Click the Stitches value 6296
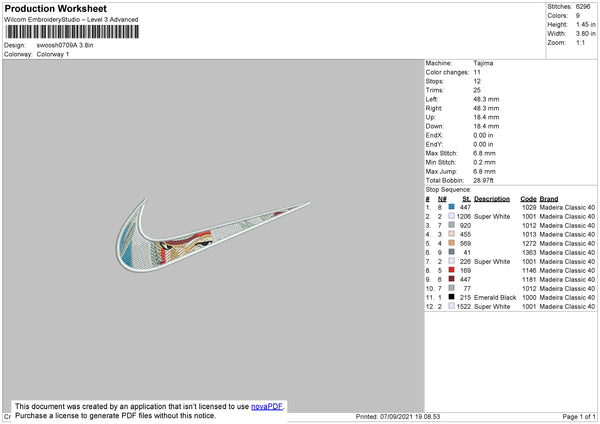The height and width of the screenshot is (424, 600). [583, 7]
